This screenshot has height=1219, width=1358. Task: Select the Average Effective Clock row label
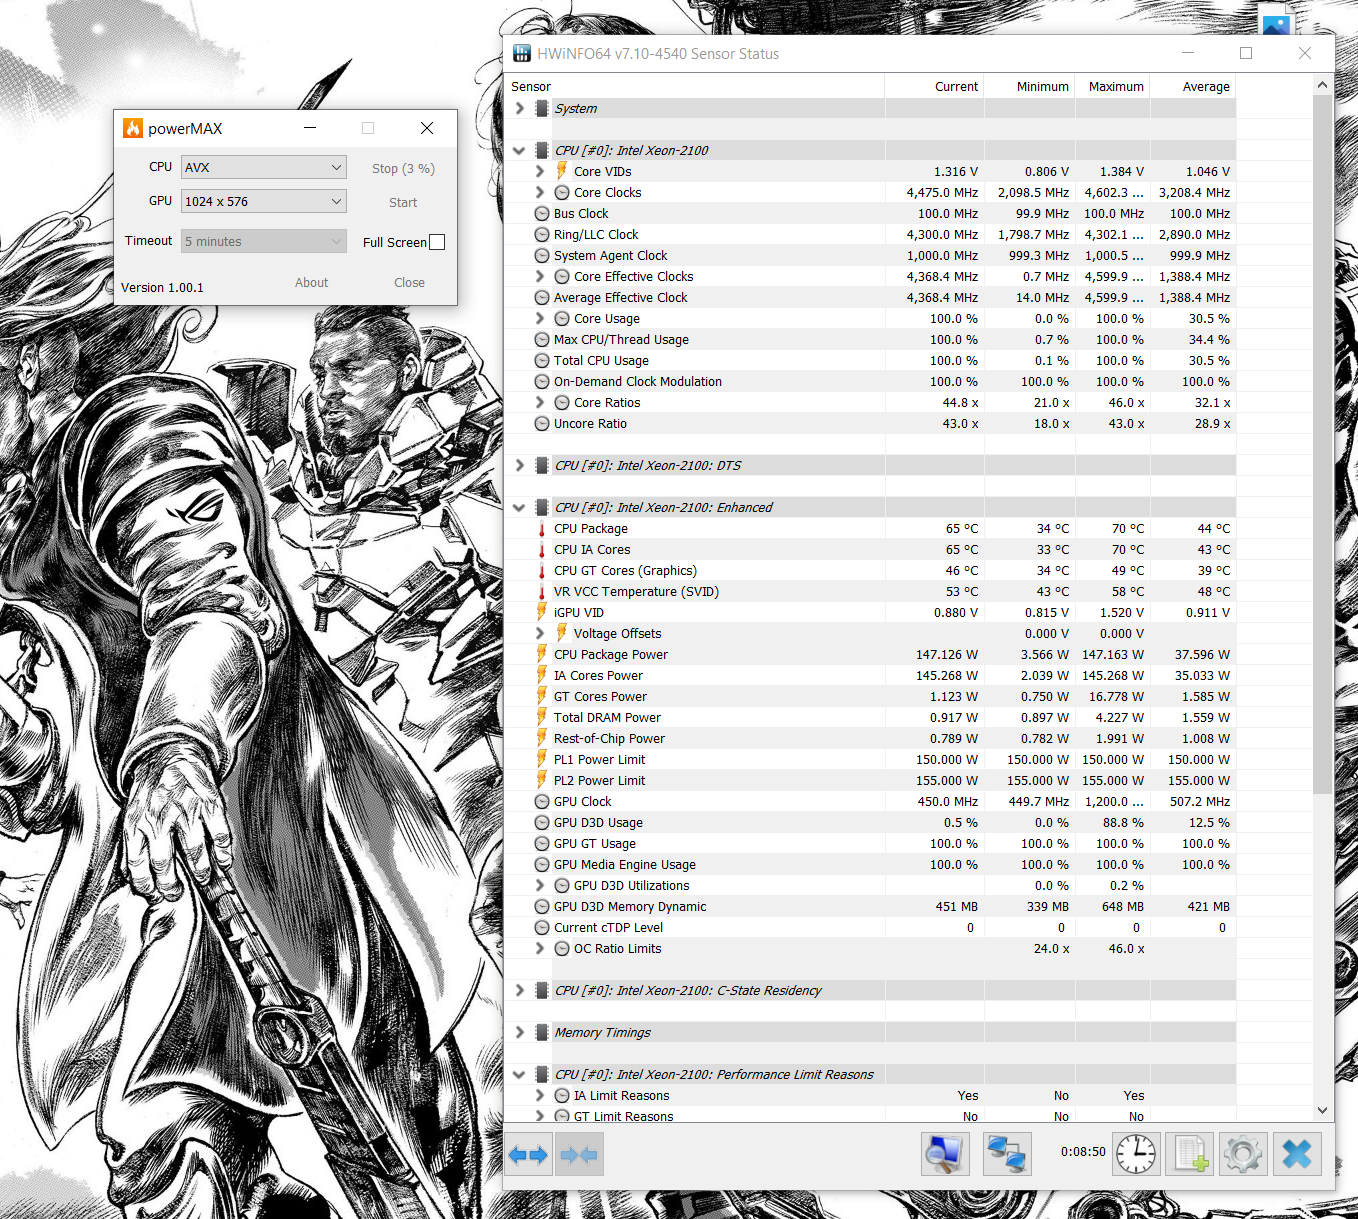621,297
